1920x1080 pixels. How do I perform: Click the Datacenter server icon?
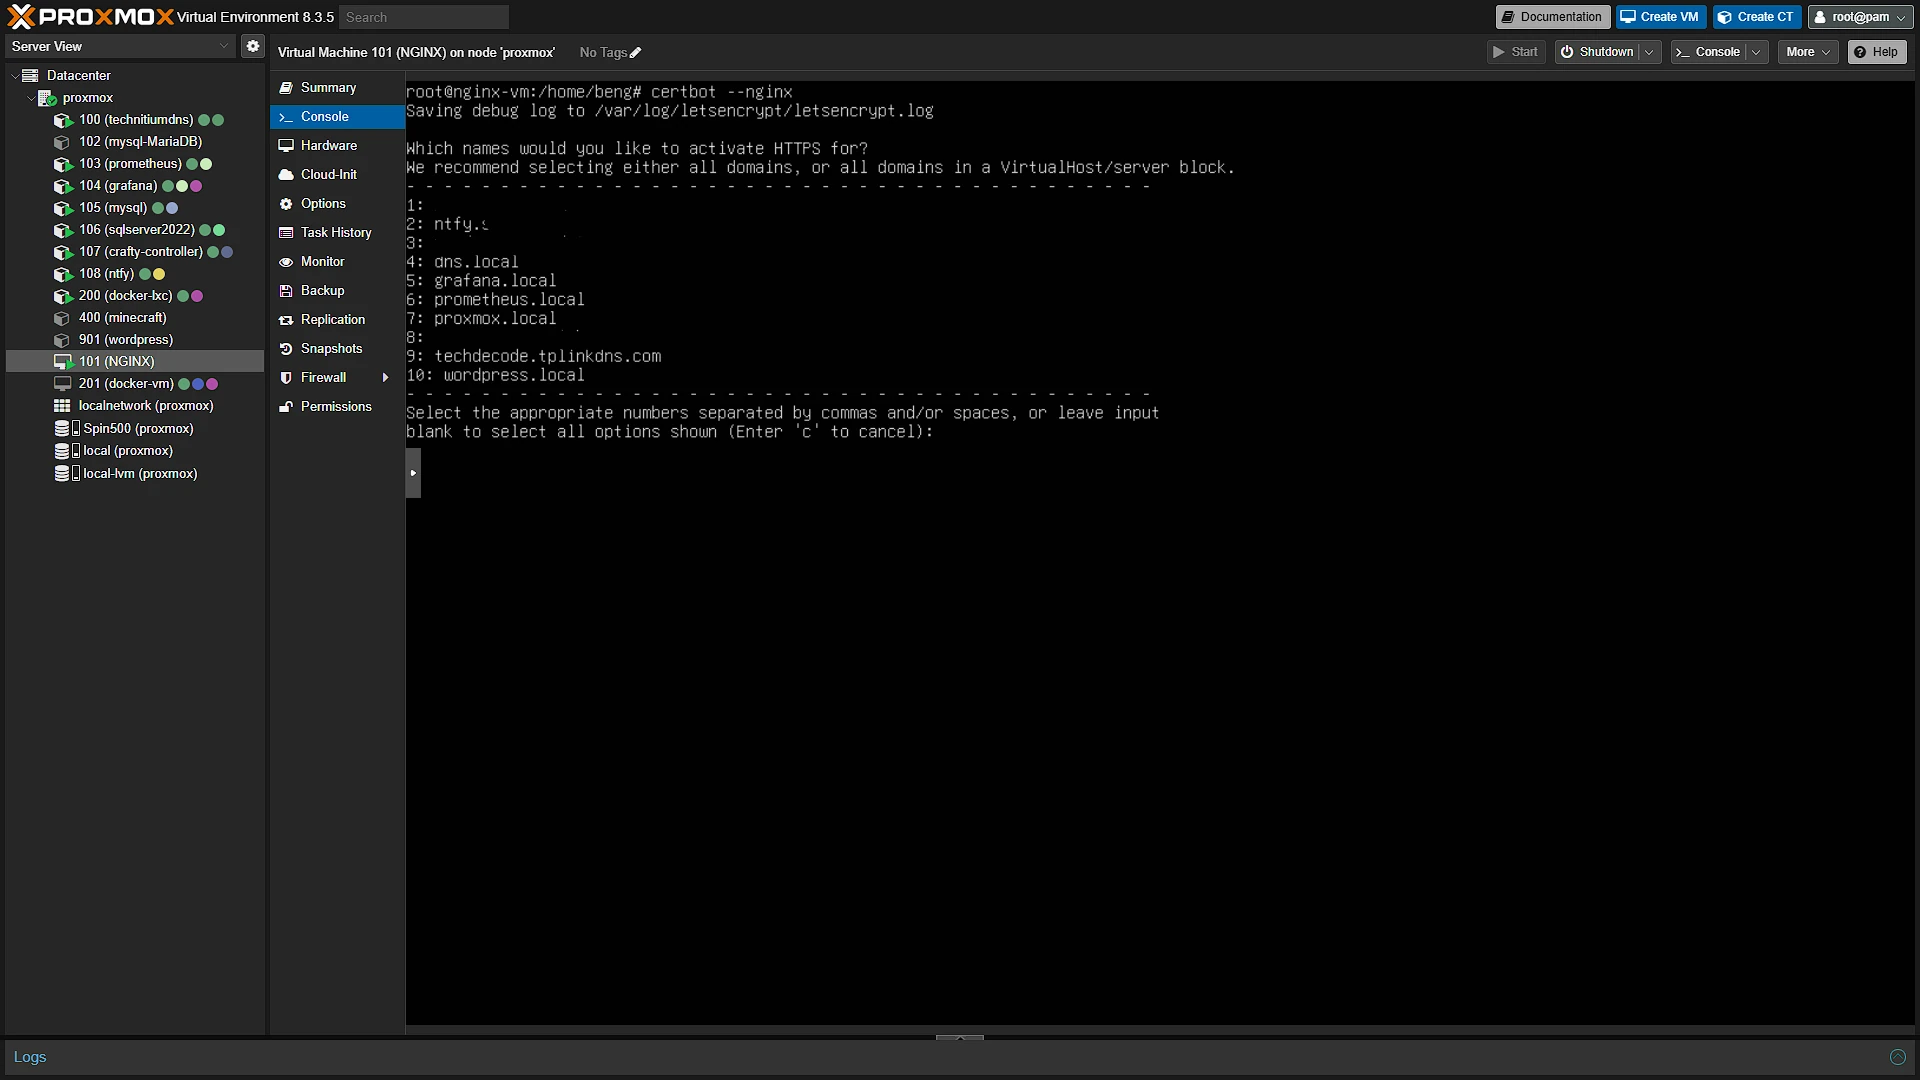click(30, 76)
